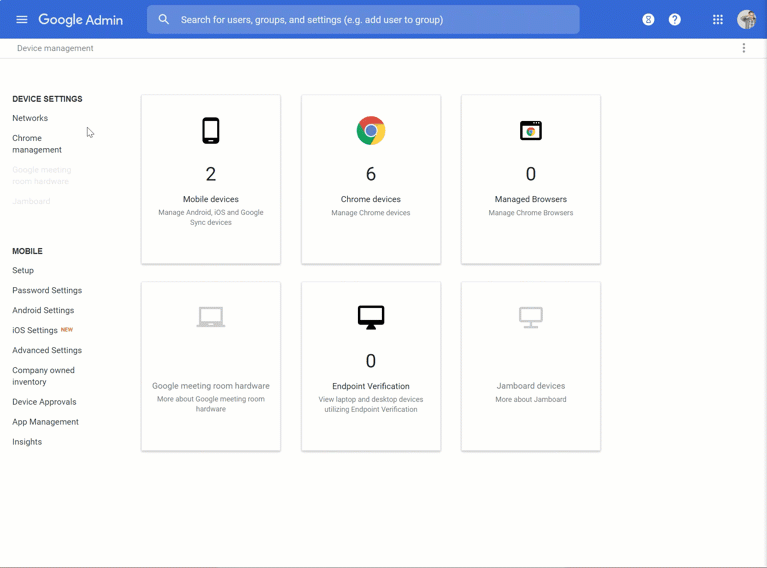
Task: Open Chrome management in sidebar
Action: [37, 144]
